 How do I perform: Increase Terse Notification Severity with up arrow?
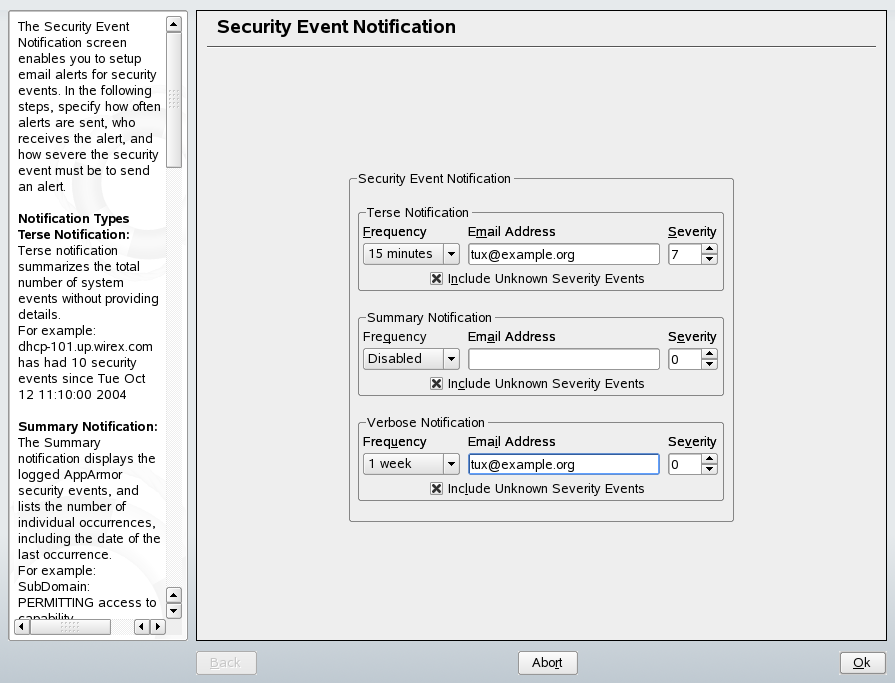pyautogui.click(x=708, y=249)
